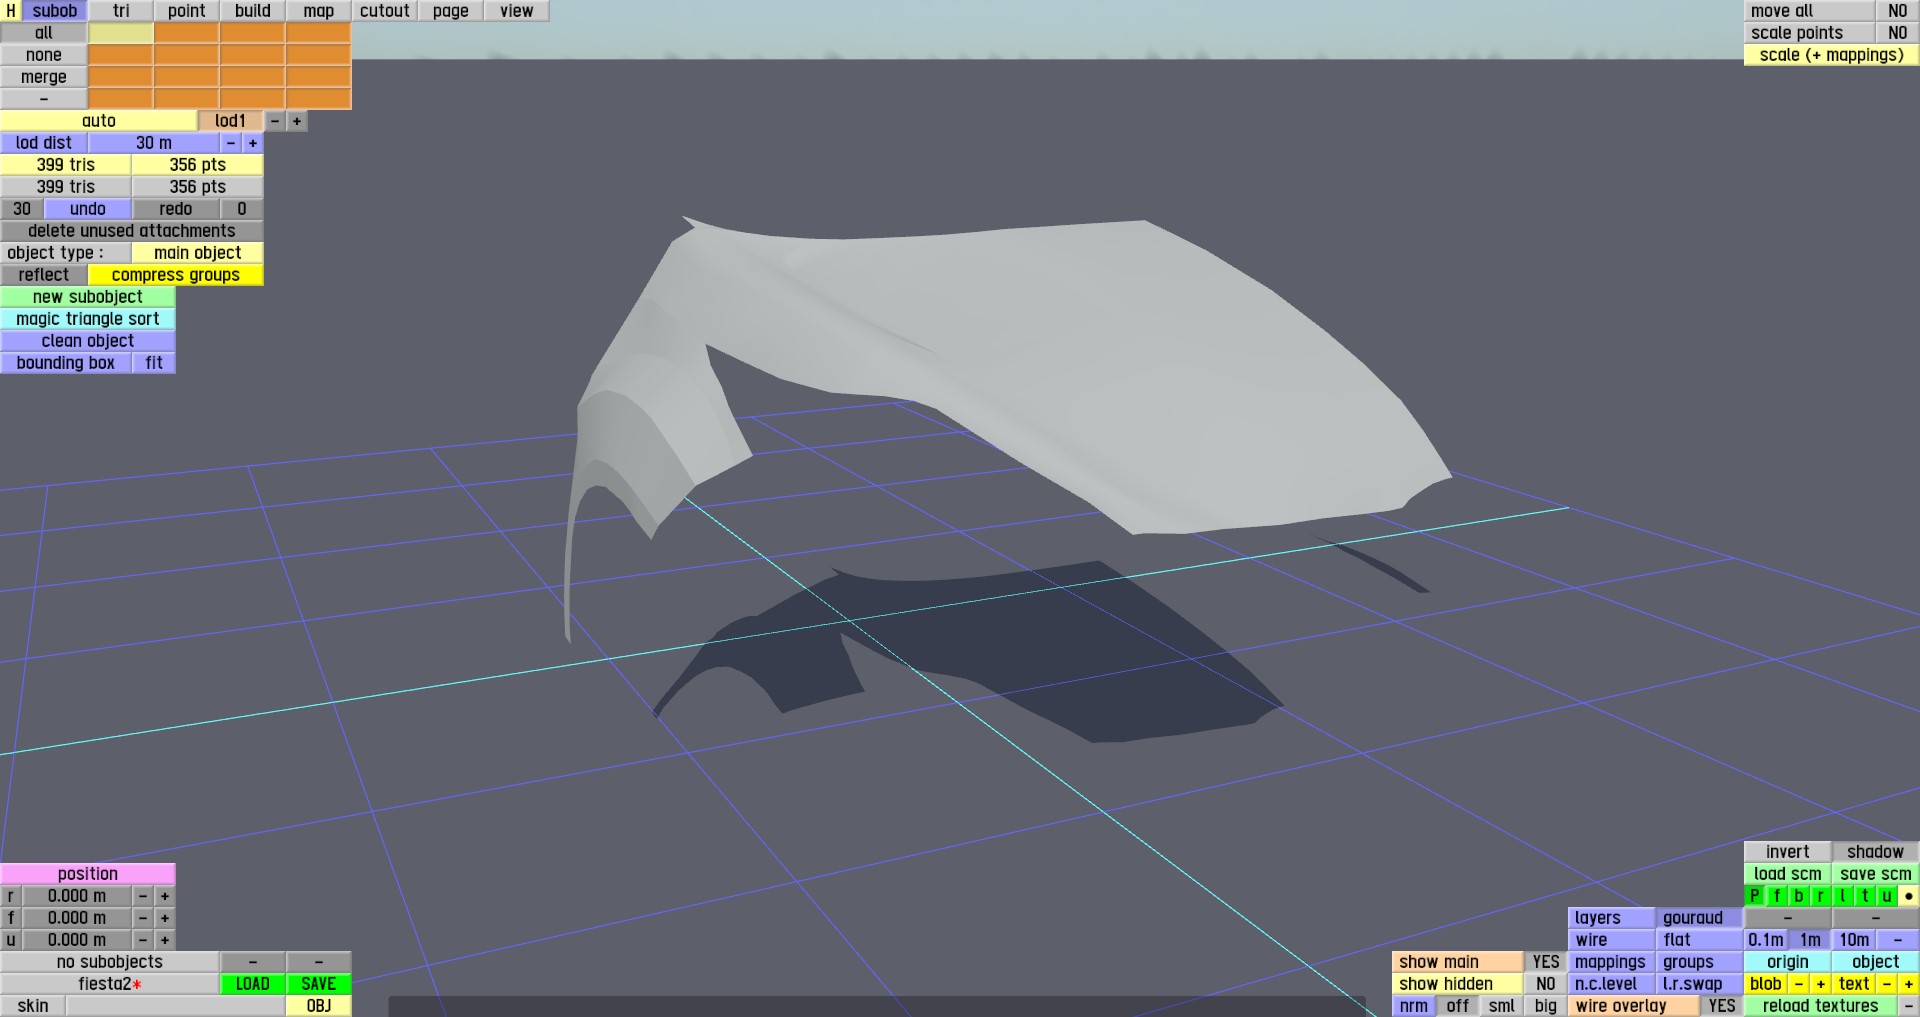Open the map tab
This screenshot has height=1017, width=1920.
(319, 11)
